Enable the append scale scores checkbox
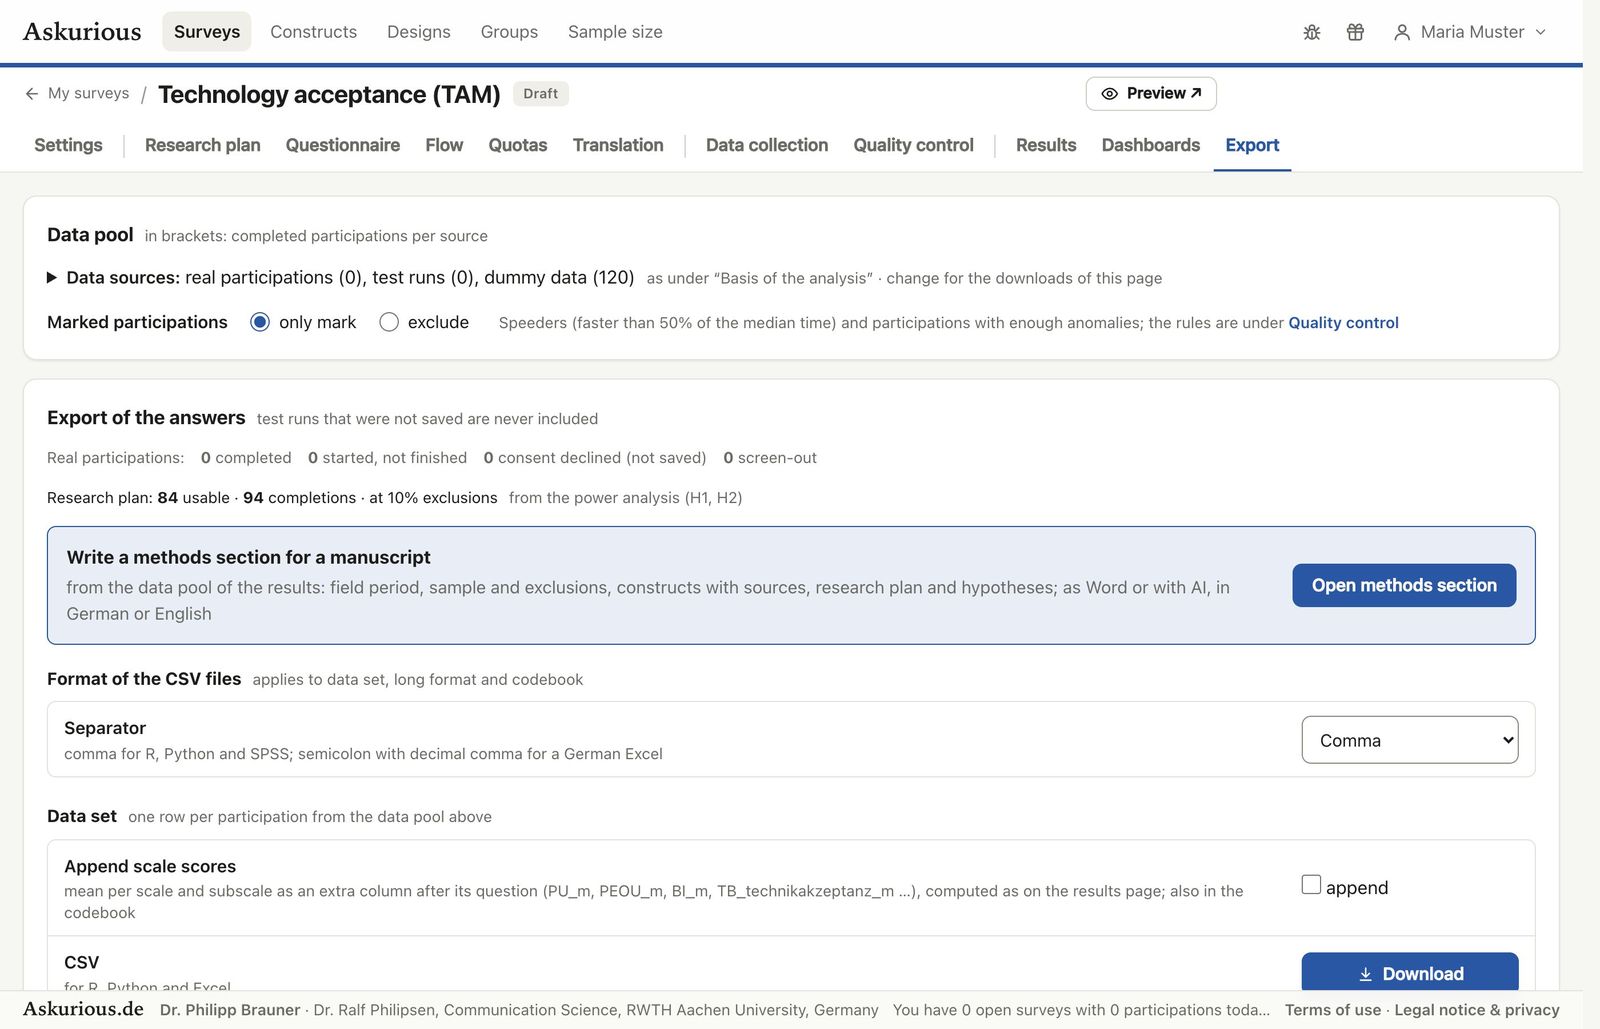1600x1029 pixels. 1311,885
